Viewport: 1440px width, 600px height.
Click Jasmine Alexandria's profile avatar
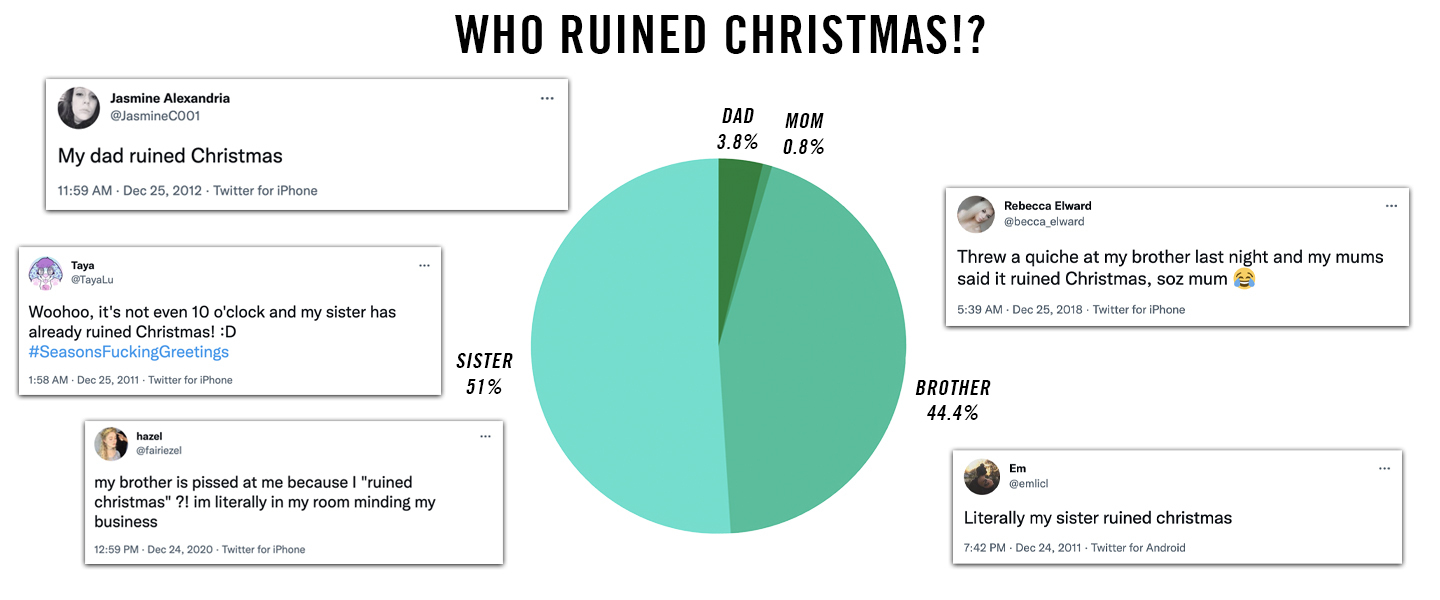(79, 108)
